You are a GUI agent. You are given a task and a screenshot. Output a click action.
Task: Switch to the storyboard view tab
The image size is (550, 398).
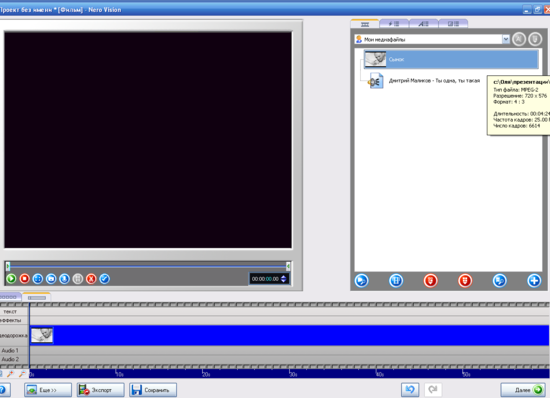tap(10, 297)
